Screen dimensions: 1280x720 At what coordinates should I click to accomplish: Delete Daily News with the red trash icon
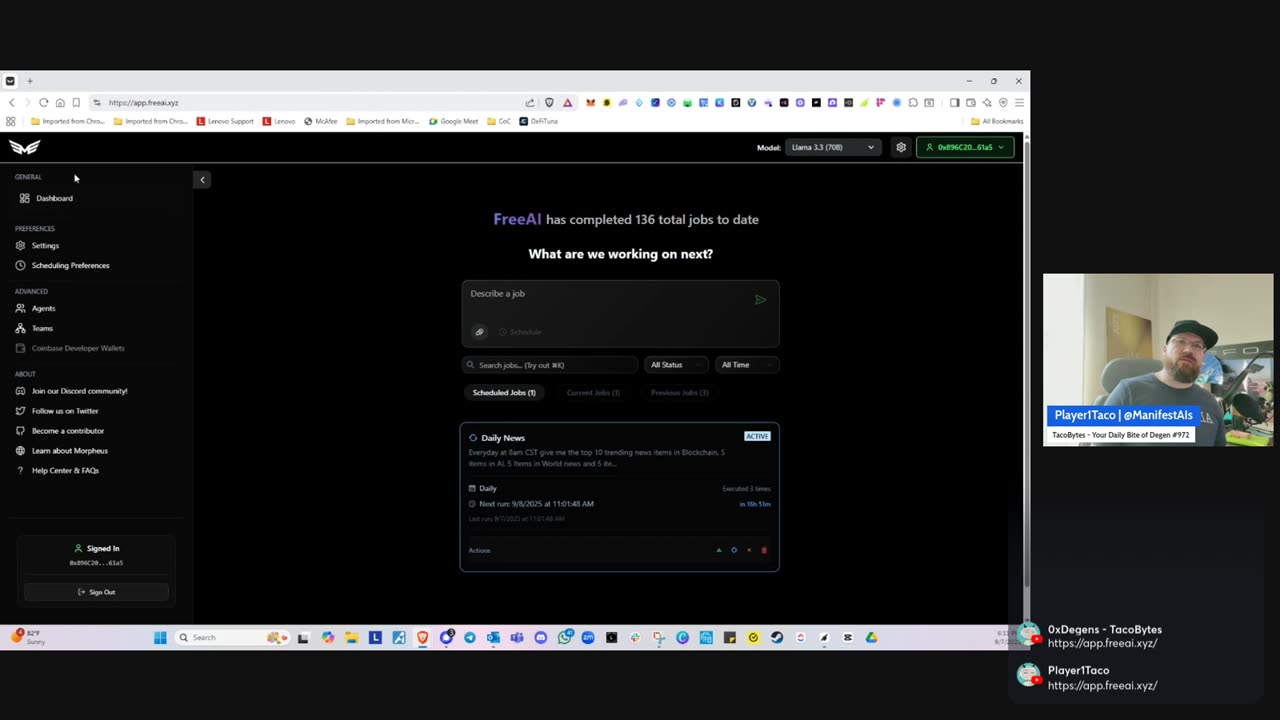tap(764, 550)
